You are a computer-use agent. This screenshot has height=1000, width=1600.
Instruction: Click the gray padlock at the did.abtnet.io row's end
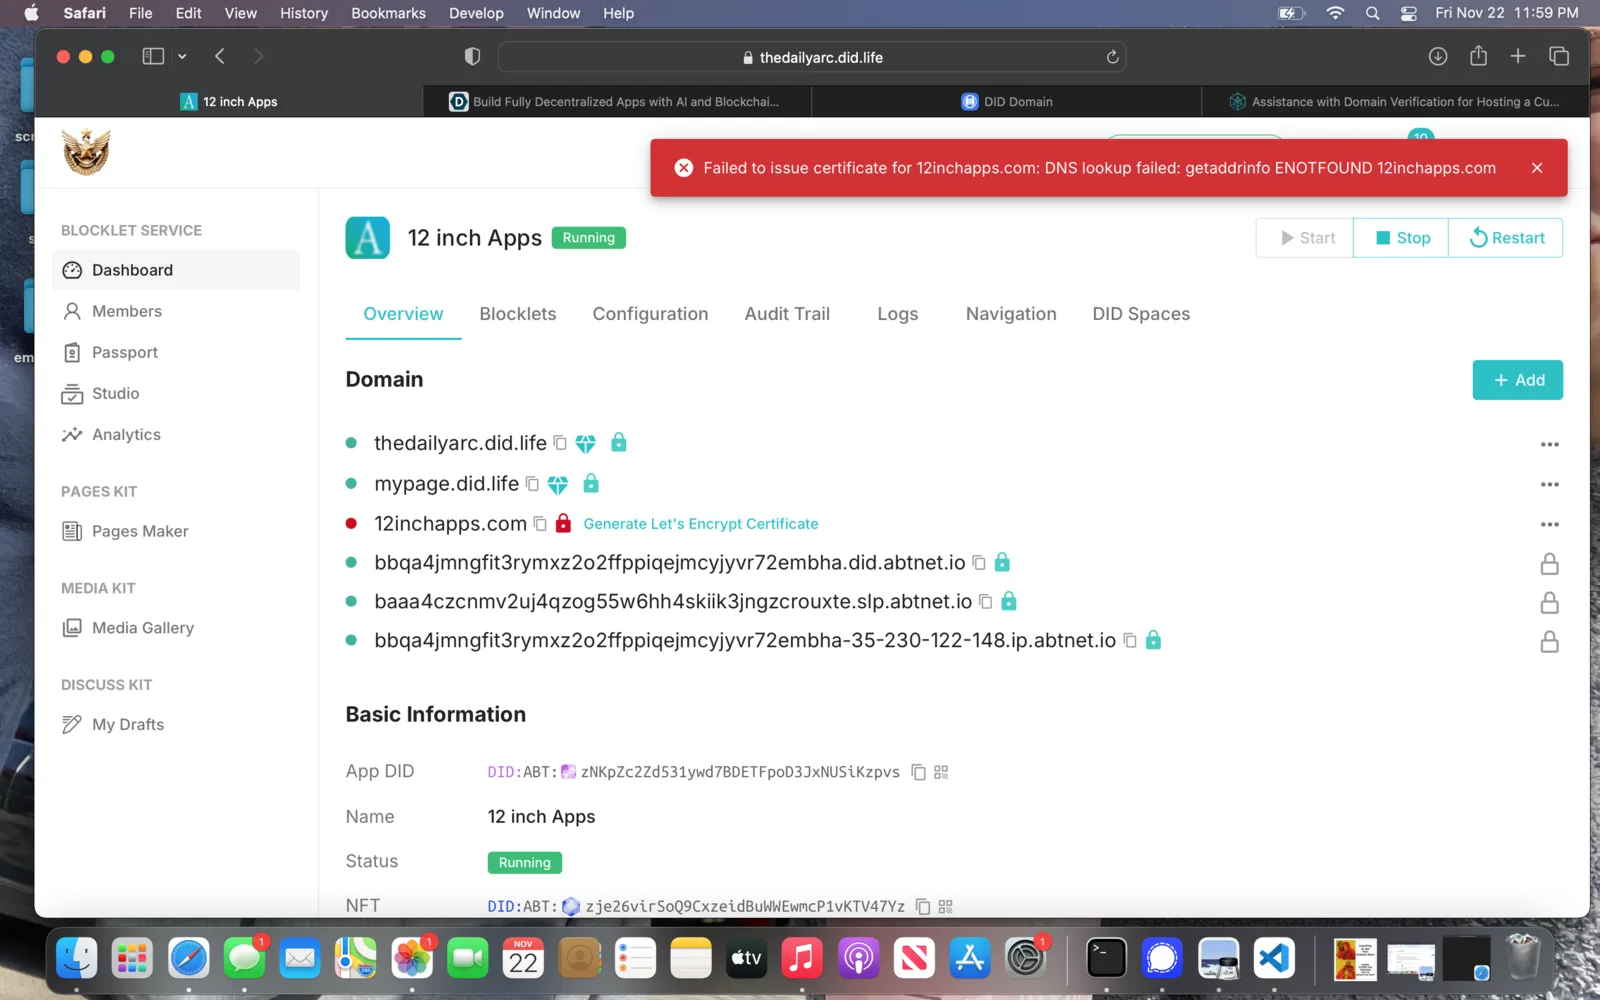[1549, 564]
